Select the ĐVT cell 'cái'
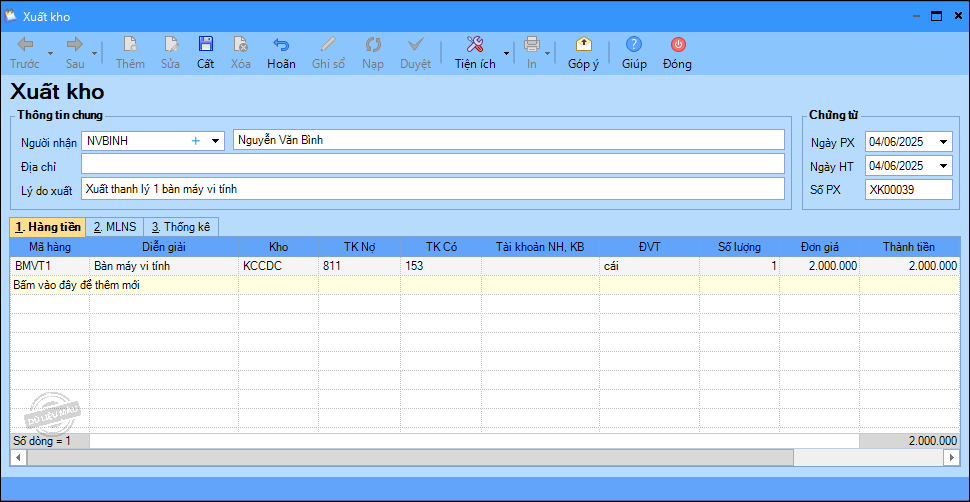 click(650, 266)
